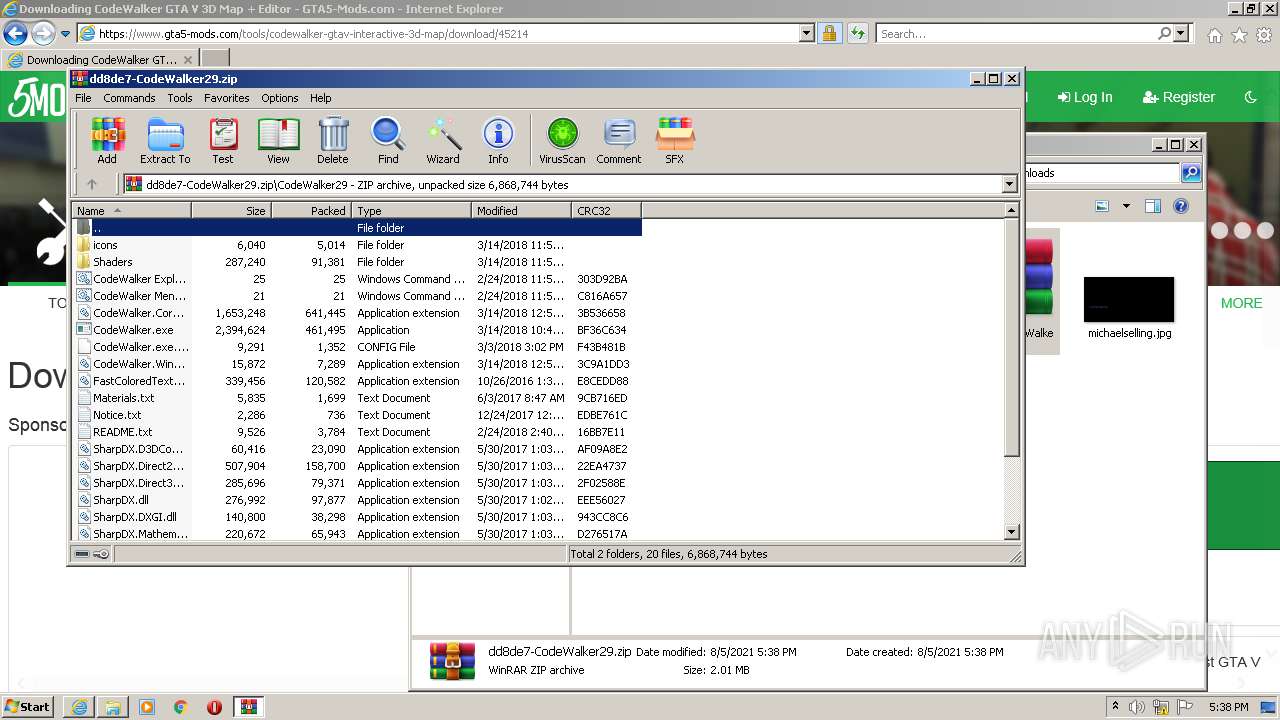
Task: Click the IE Back button
Action: point(15,34)
